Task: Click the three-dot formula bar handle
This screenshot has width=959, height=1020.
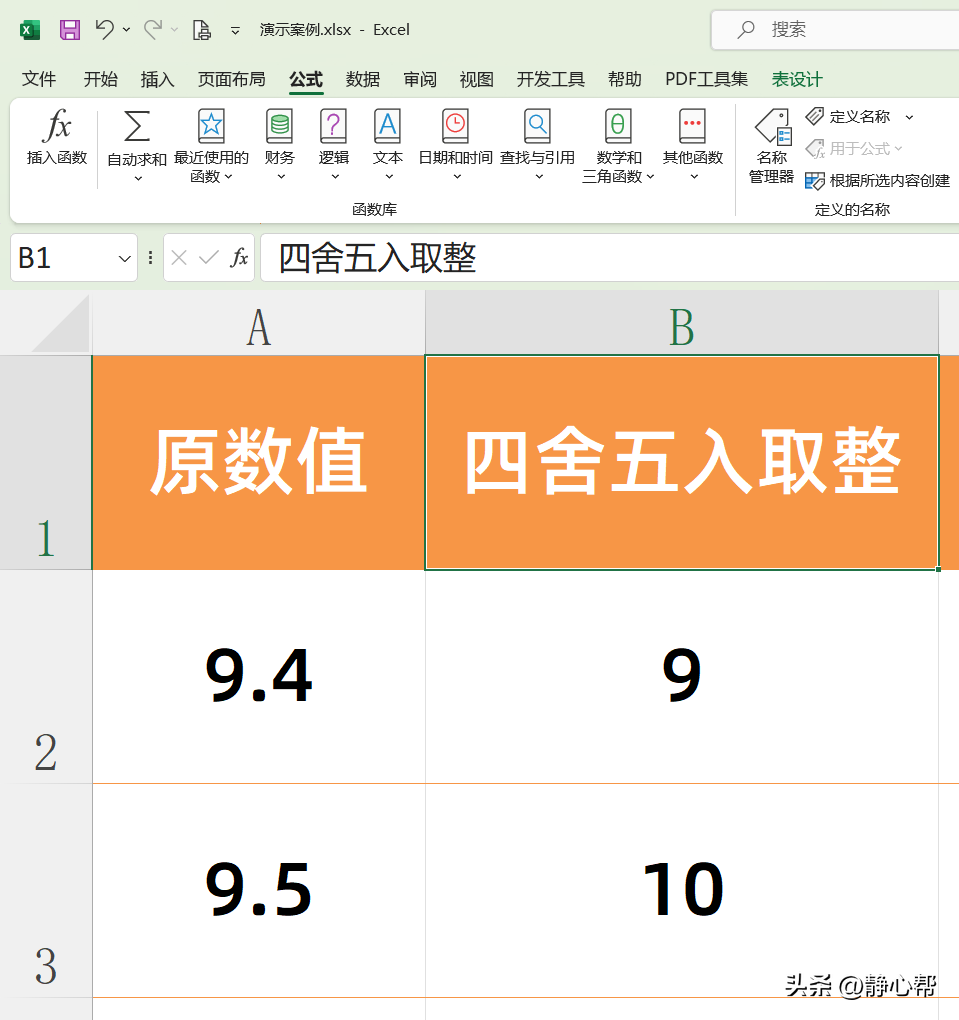Action: (x=150, y=258)
